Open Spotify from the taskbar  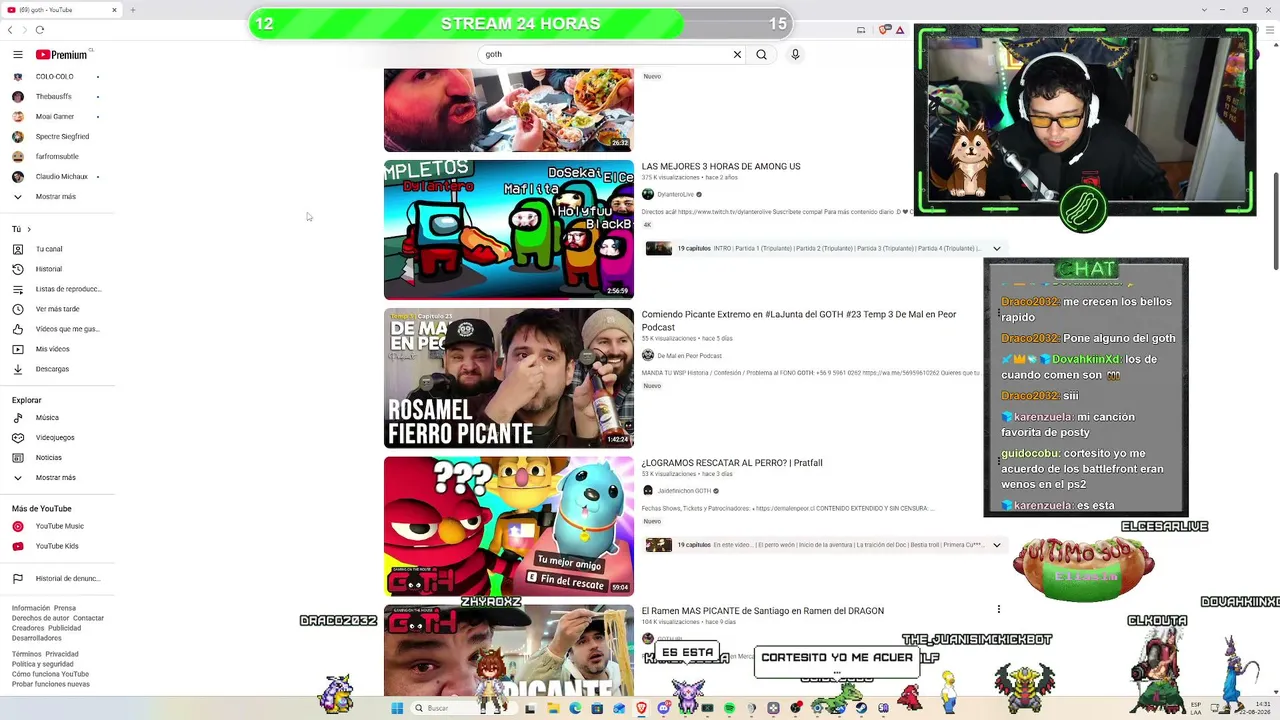729,708
